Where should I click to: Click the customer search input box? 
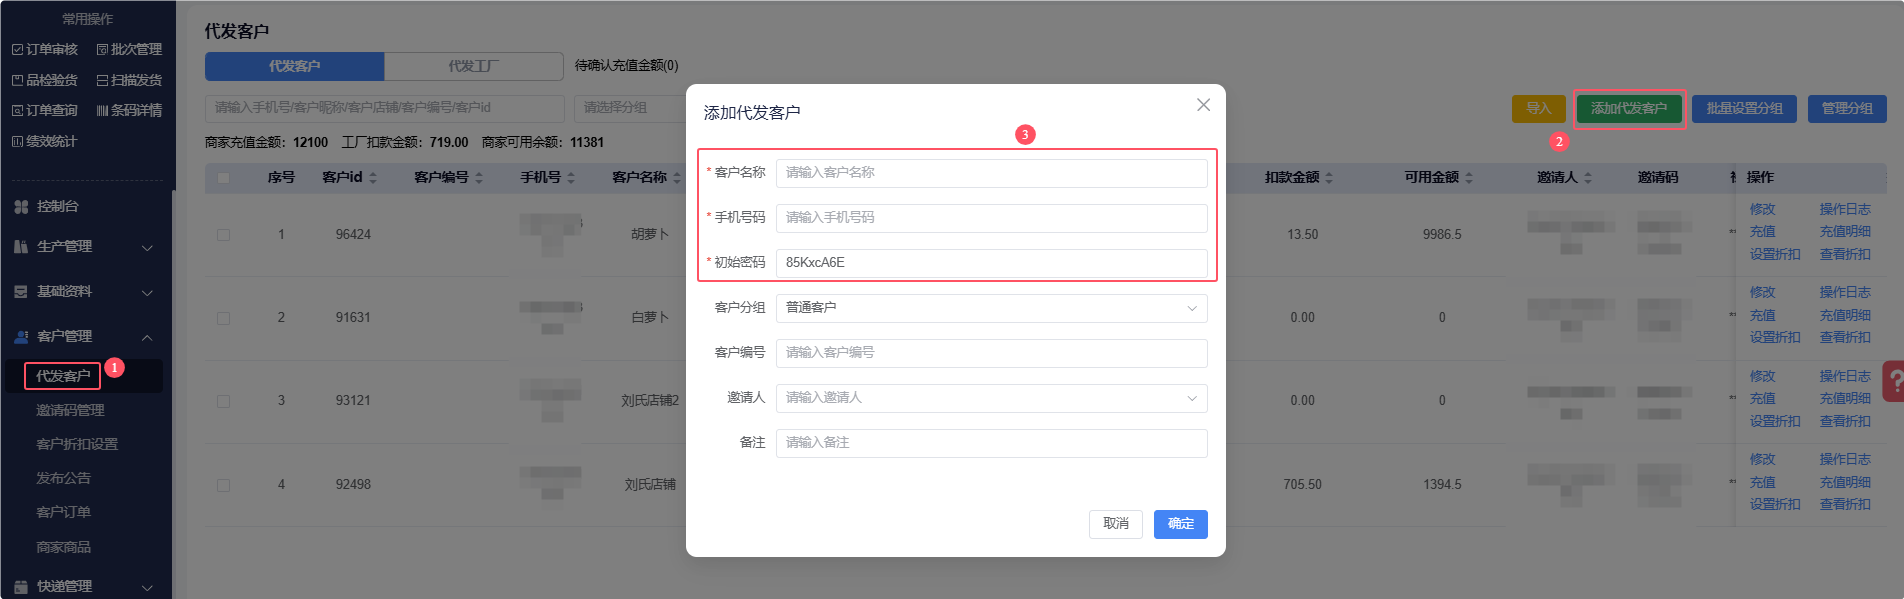[385, 108]
